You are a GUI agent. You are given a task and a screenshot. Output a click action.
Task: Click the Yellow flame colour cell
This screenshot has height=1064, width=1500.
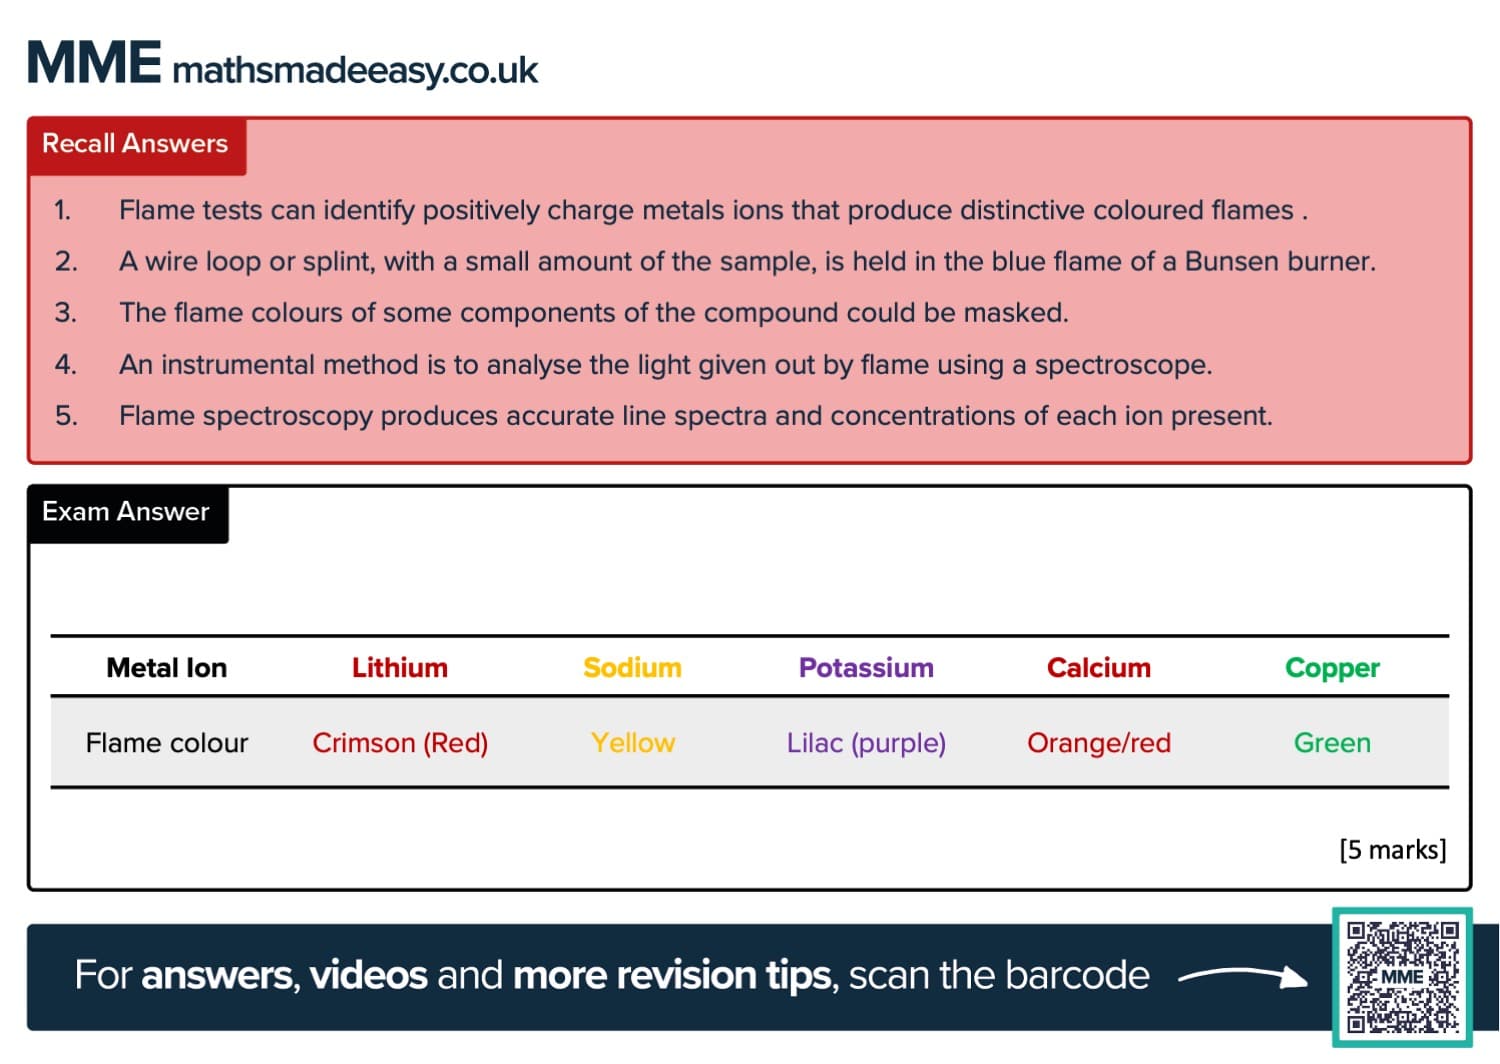click(632, 743)
